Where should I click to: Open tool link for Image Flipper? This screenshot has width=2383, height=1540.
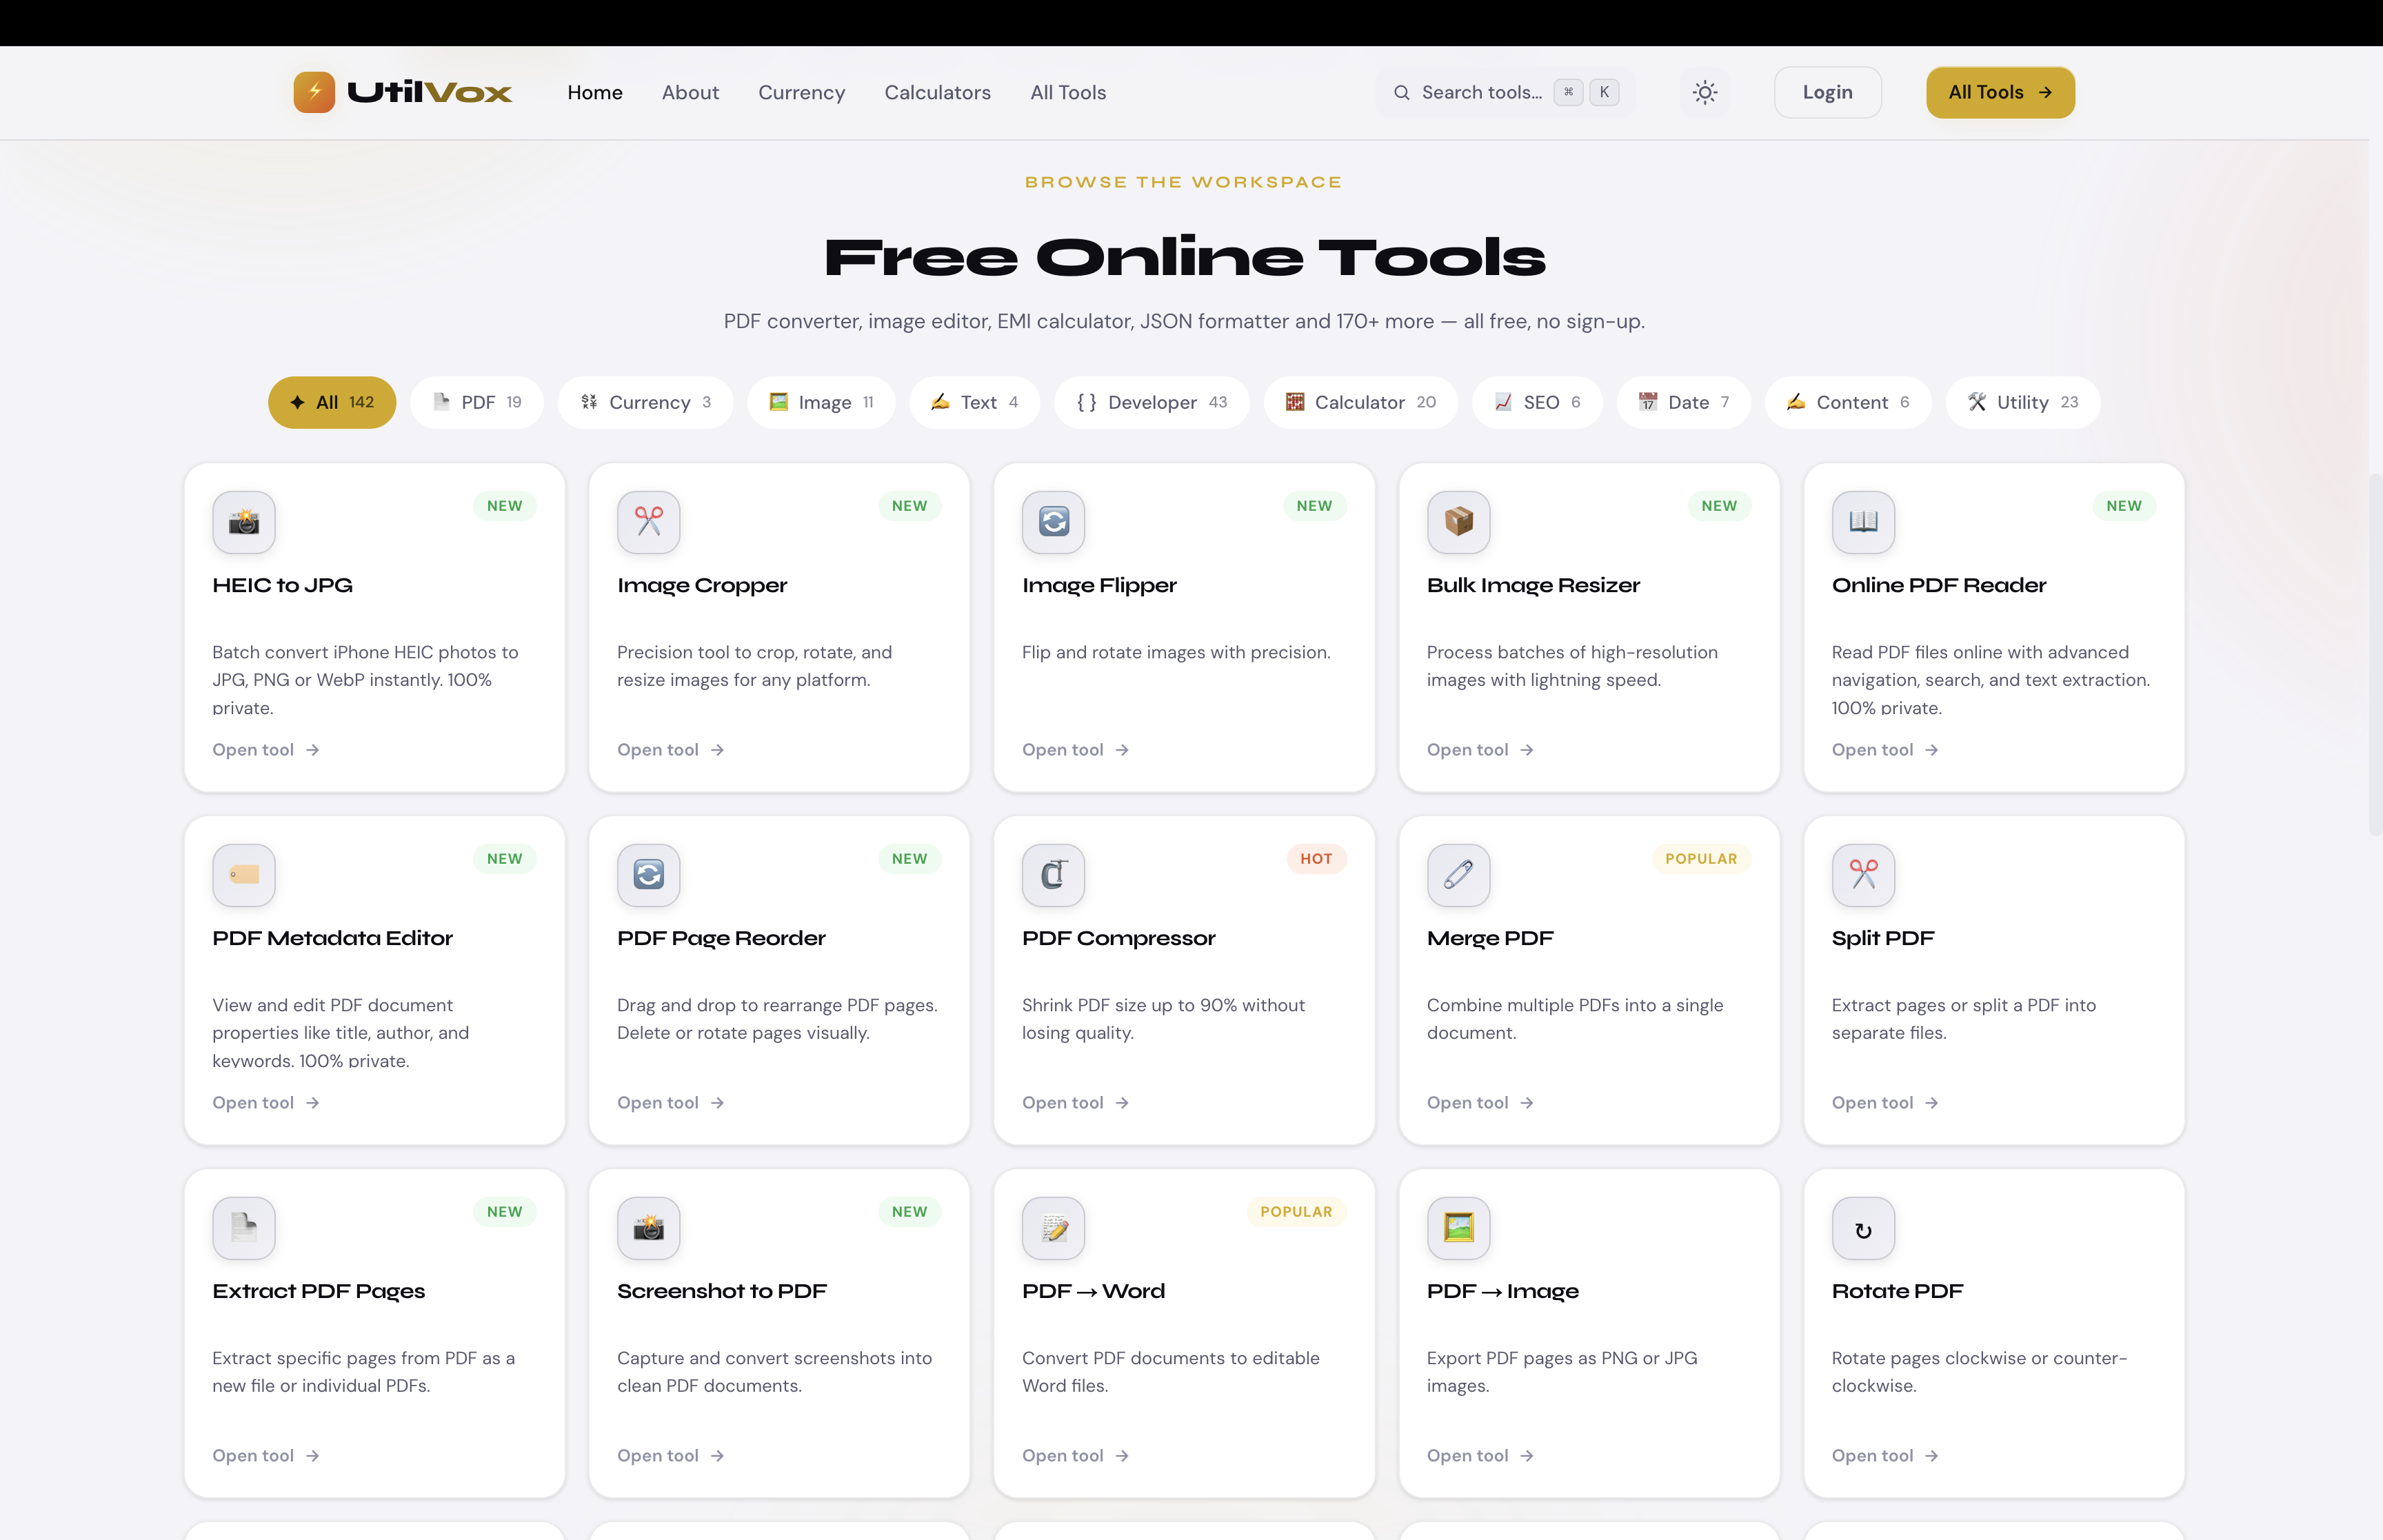[1076, 750]
